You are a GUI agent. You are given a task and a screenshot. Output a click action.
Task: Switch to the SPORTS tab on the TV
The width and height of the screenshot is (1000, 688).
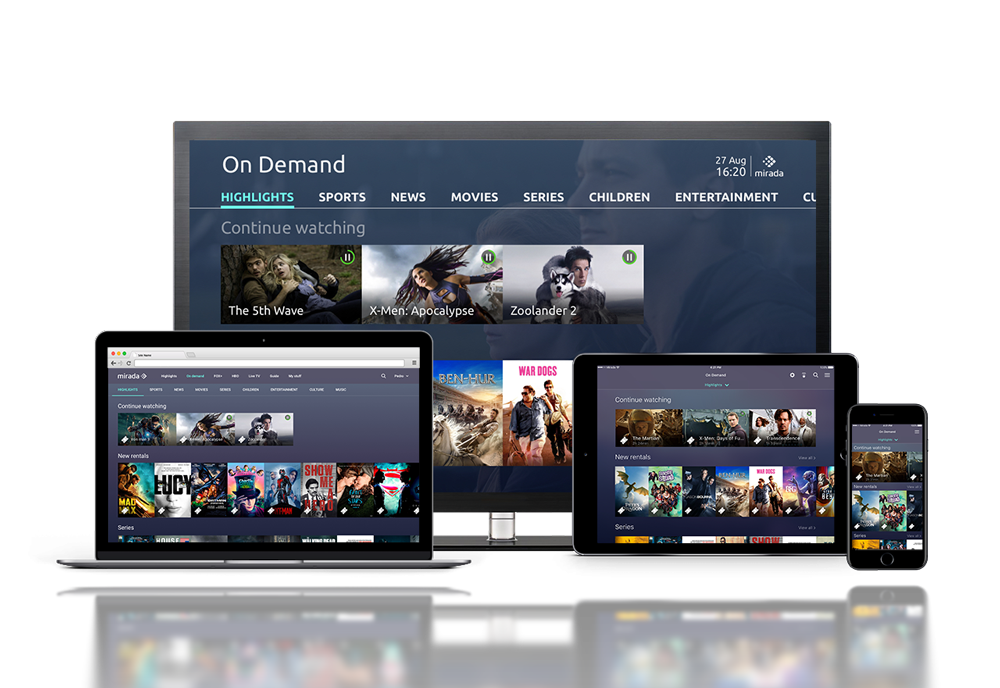[342, 197]
